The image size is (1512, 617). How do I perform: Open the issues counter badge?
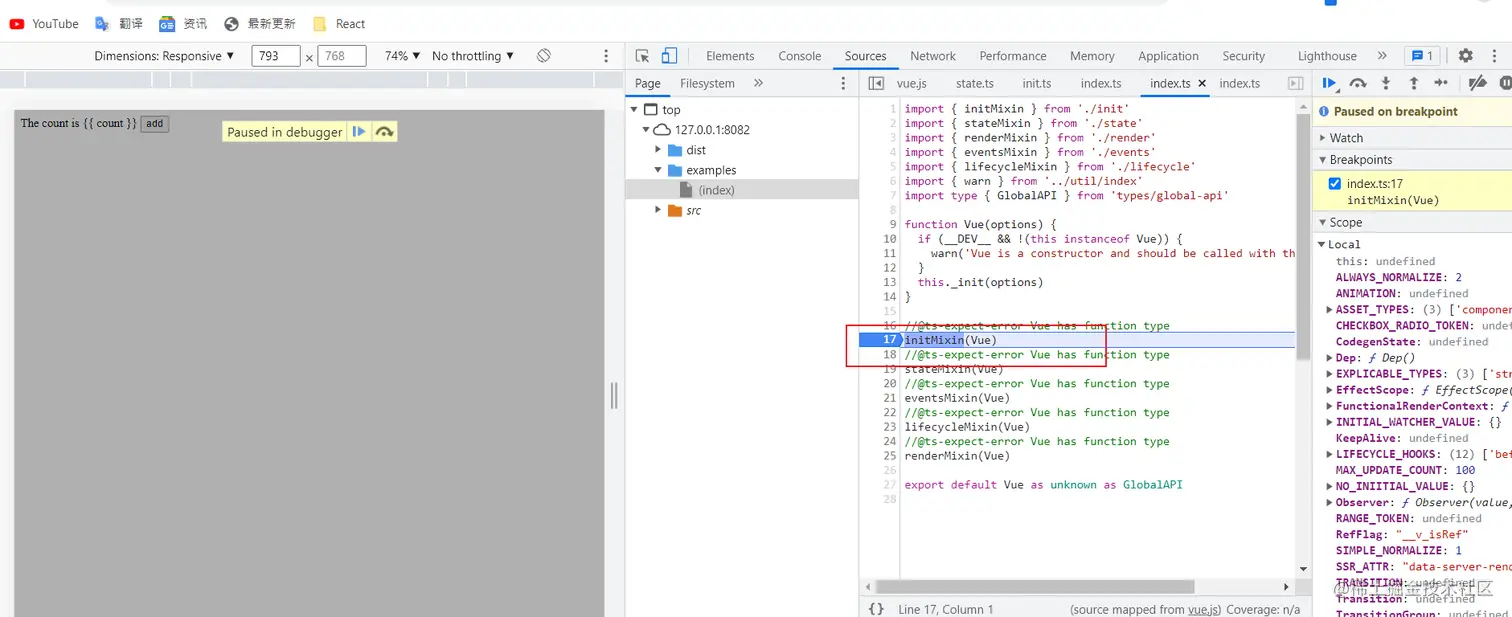pyautogui.click(x=1421, y=56)
